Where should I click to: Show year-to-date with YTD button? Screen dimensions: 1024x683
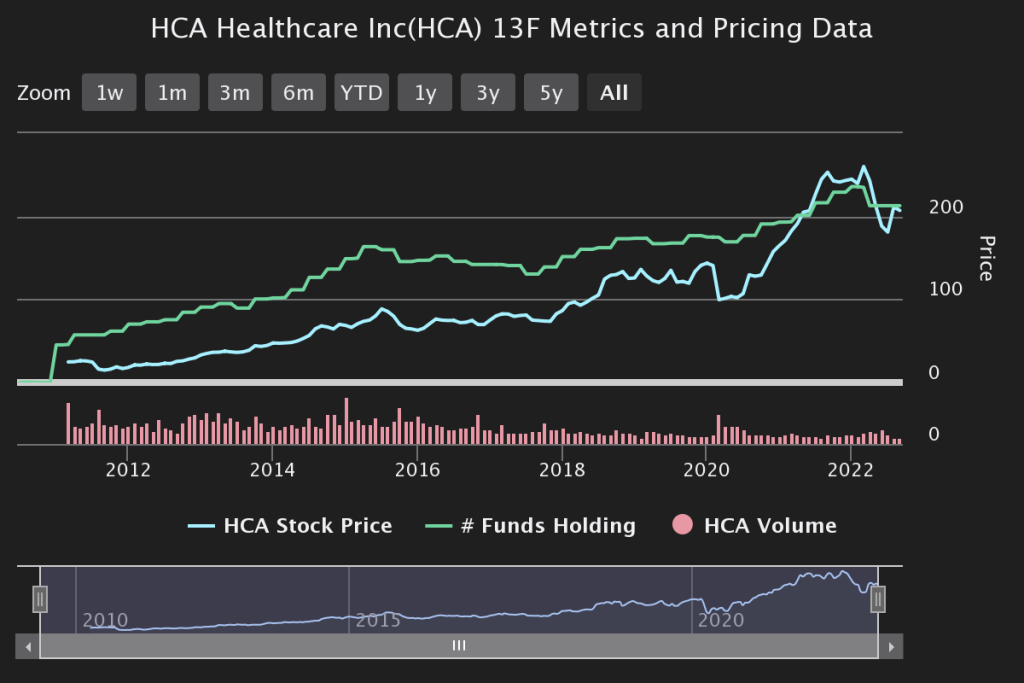361,93
